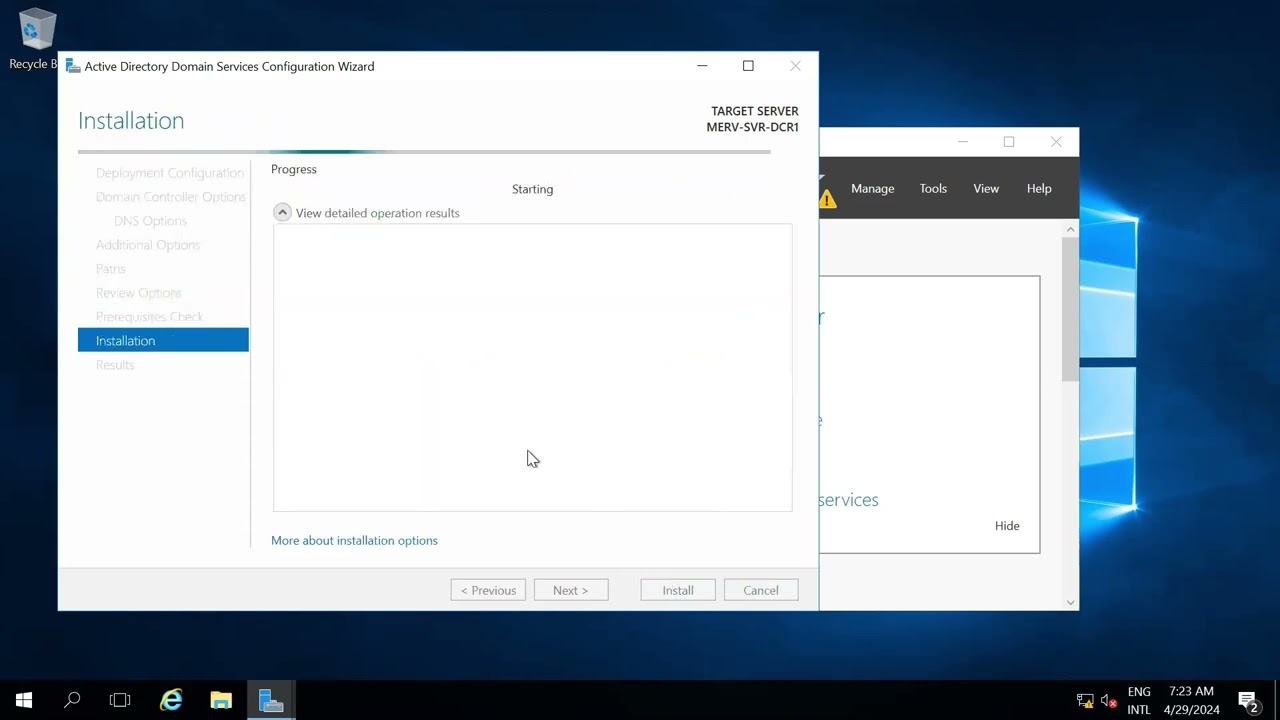Click the MERV-SVR-DCR1 target server name
The image size is (1280, 720).
(x=752, y=127)
